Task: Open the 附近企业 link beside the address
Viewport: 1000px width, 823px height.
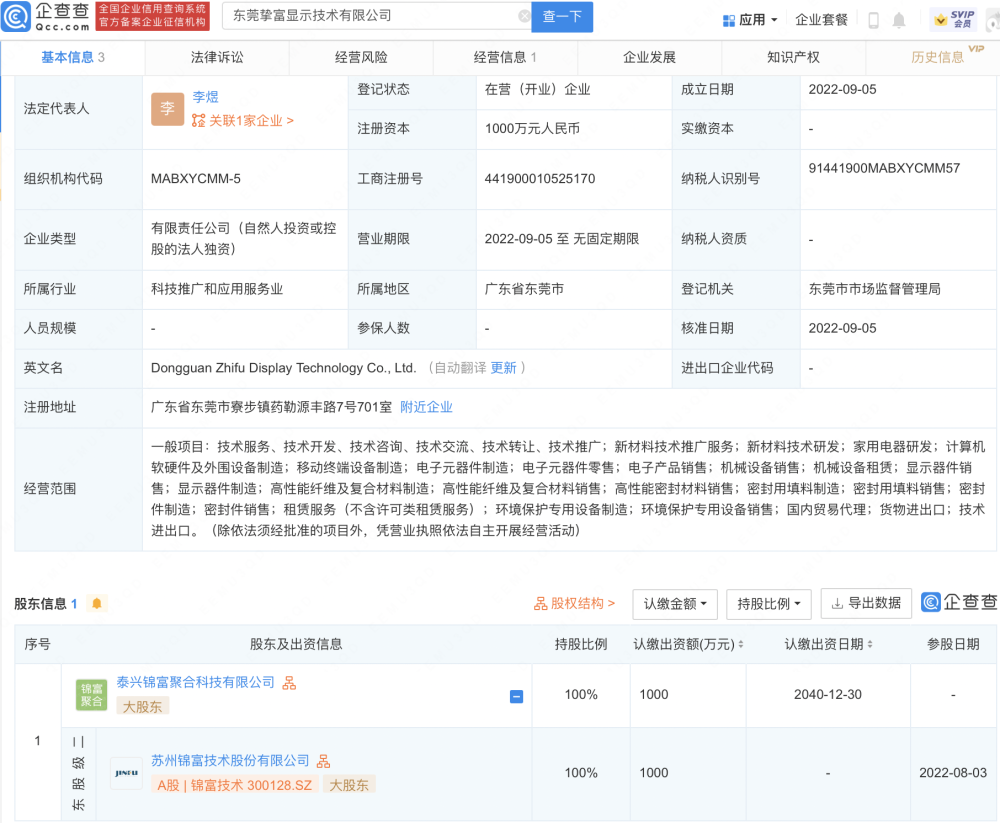Action: 426,407
